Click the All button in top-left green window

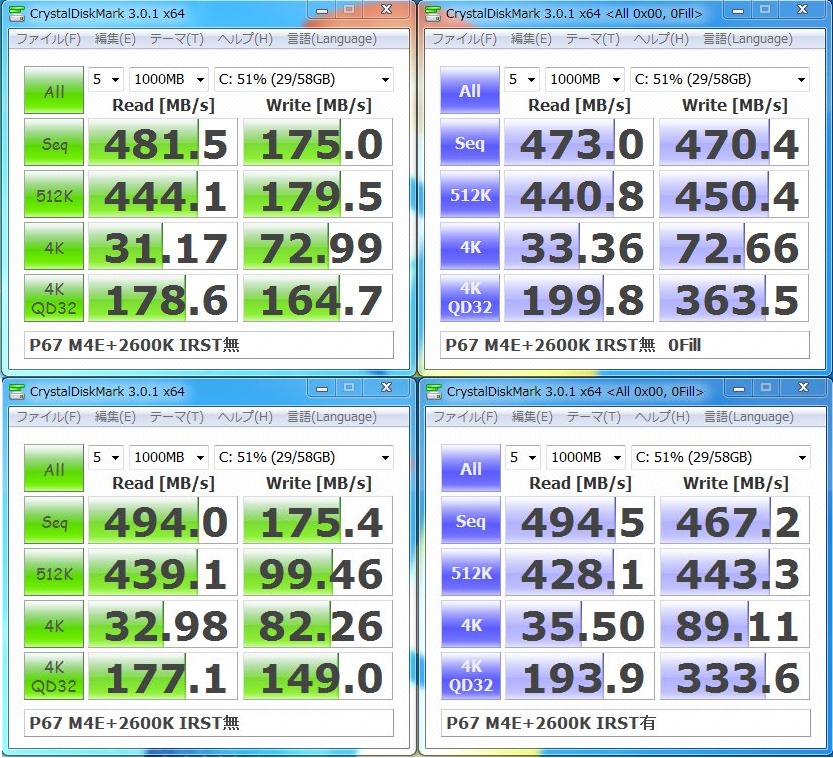(x=54, y=90)
